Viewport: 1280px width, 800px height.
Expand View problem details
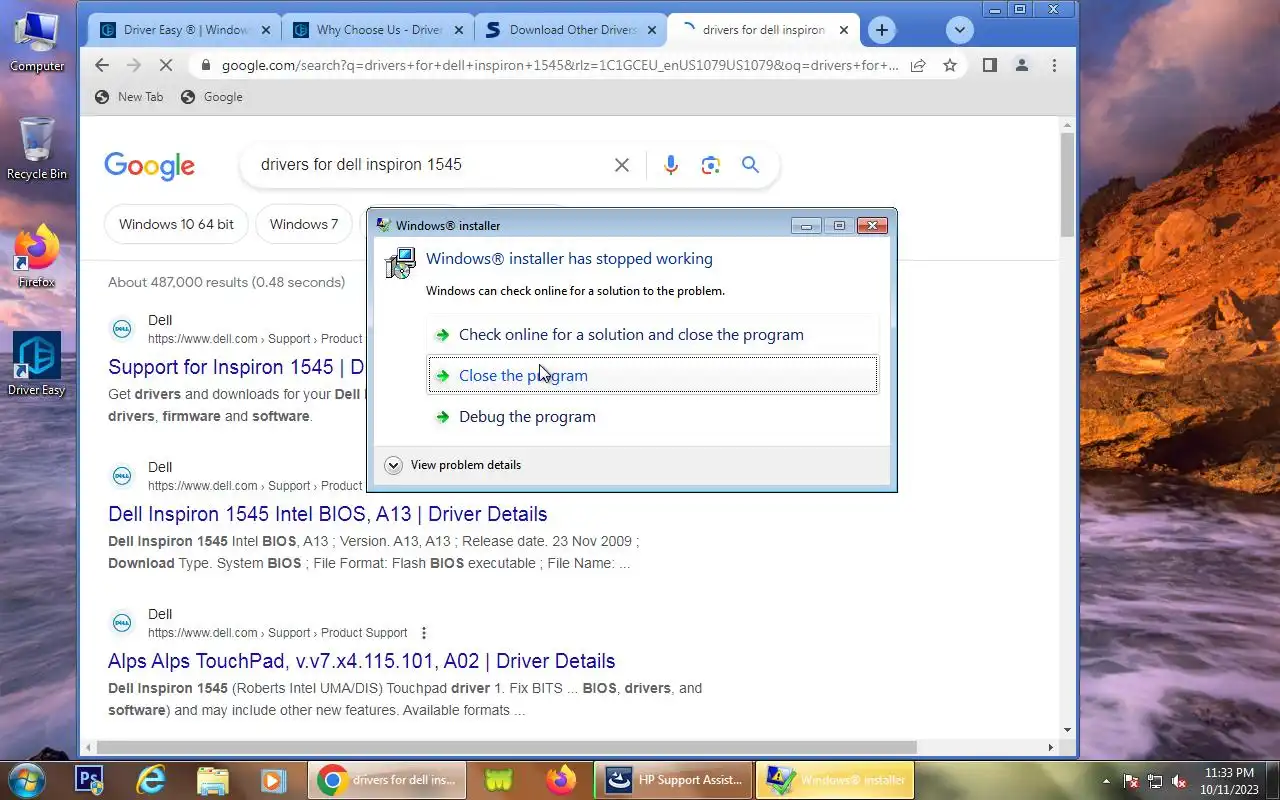[454, 465]
